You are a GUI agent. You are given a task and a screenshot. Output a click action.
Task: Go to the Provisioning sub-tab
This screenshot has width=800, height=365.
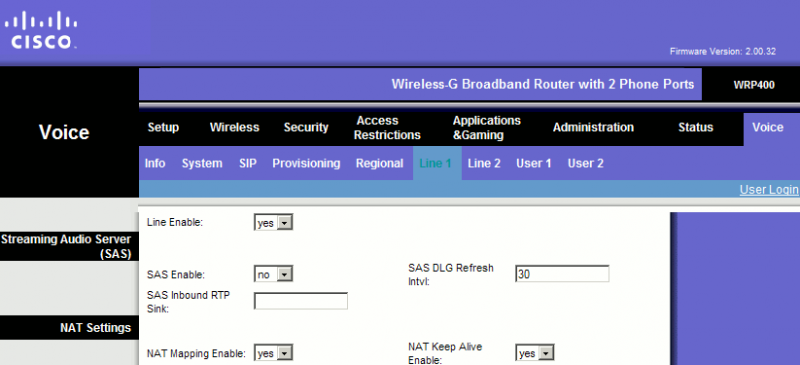click(306, 163)
